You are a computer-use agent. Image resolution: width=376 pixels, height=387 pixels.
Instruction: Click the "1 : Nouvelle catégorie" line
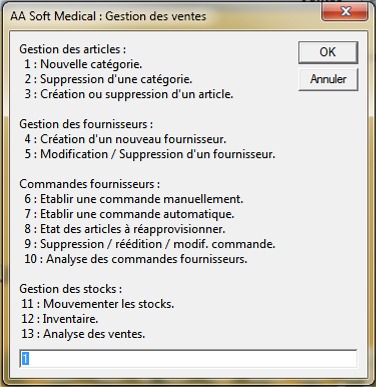(x=83, y=64)
